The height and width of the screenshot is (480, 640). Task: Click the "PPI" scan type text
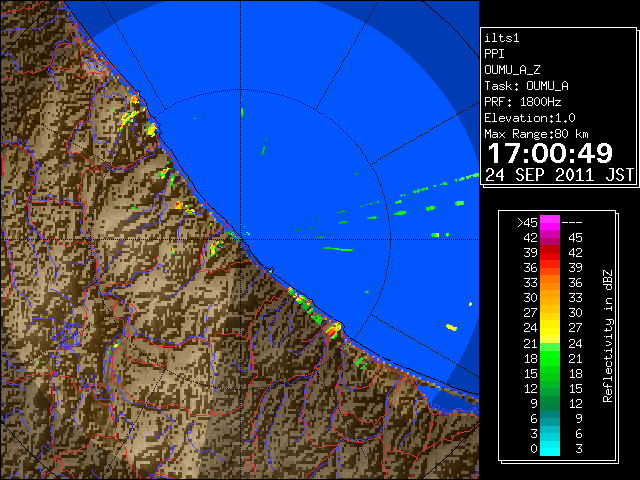pos(494,54)
